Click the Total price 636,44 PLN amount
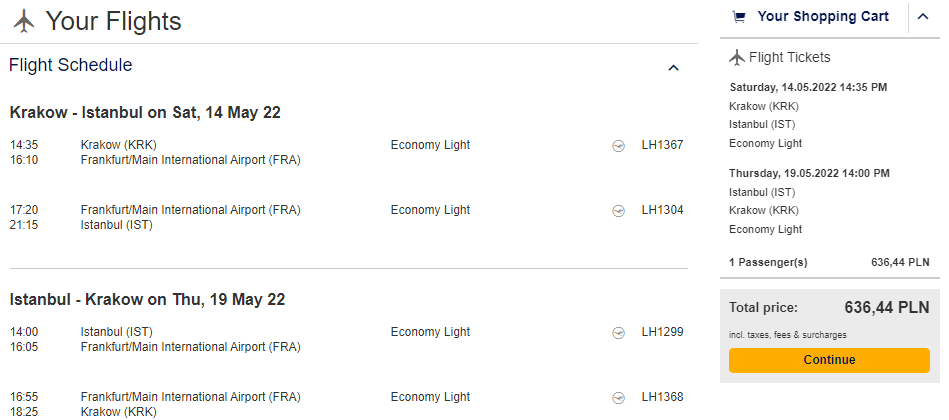949x420 pixels. click(887, 307)
